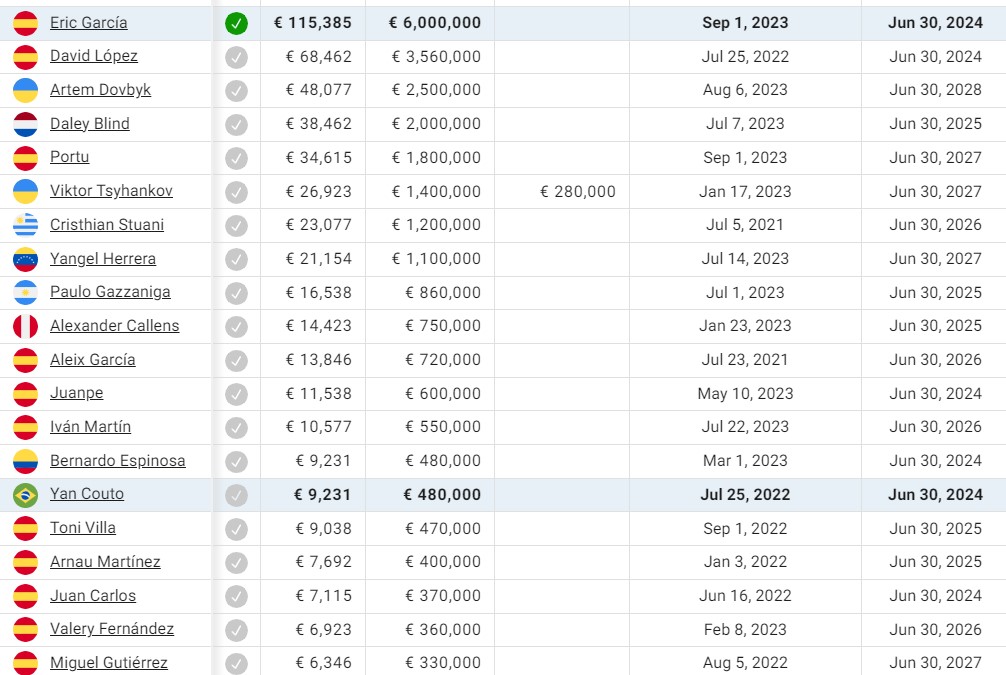Image resolution: width=1006 pixels, height=675 pixels.
Task: Click the Ukraine flag next to Artem Dovbyk
Action: [x=25, y=90]
